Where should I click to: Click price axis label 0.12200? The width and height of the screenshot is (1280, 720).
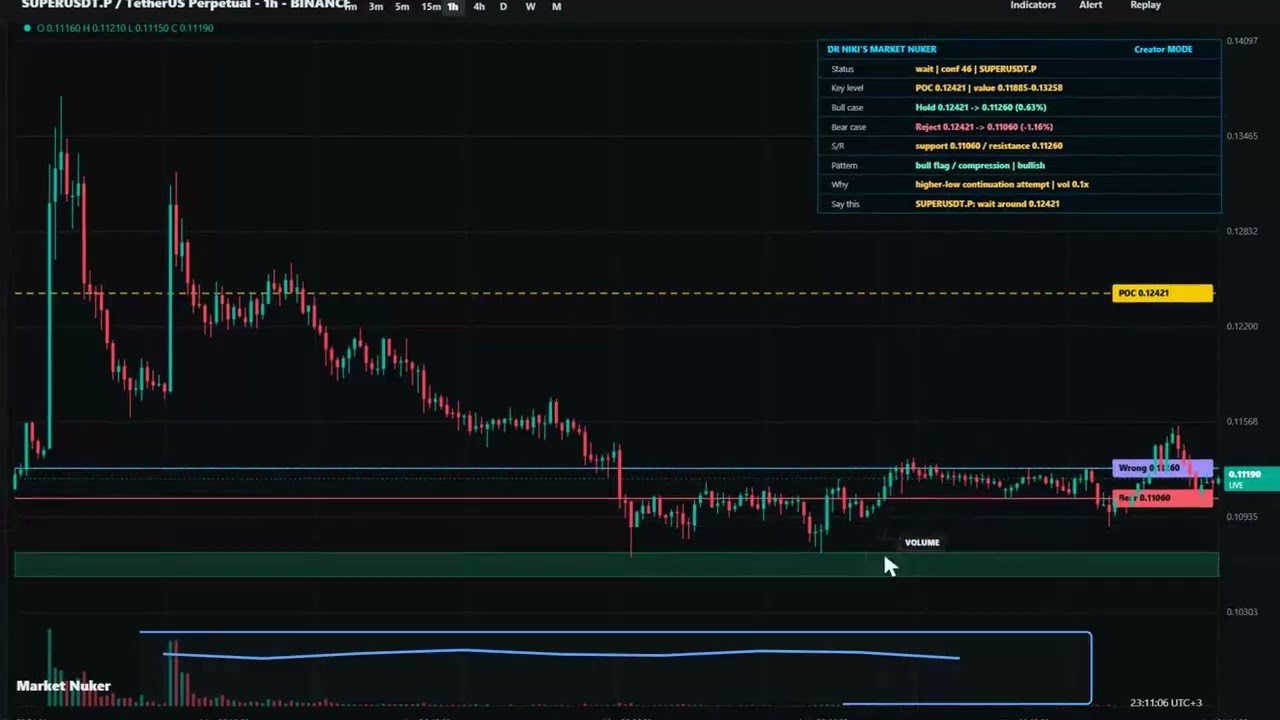point(1242,326)
